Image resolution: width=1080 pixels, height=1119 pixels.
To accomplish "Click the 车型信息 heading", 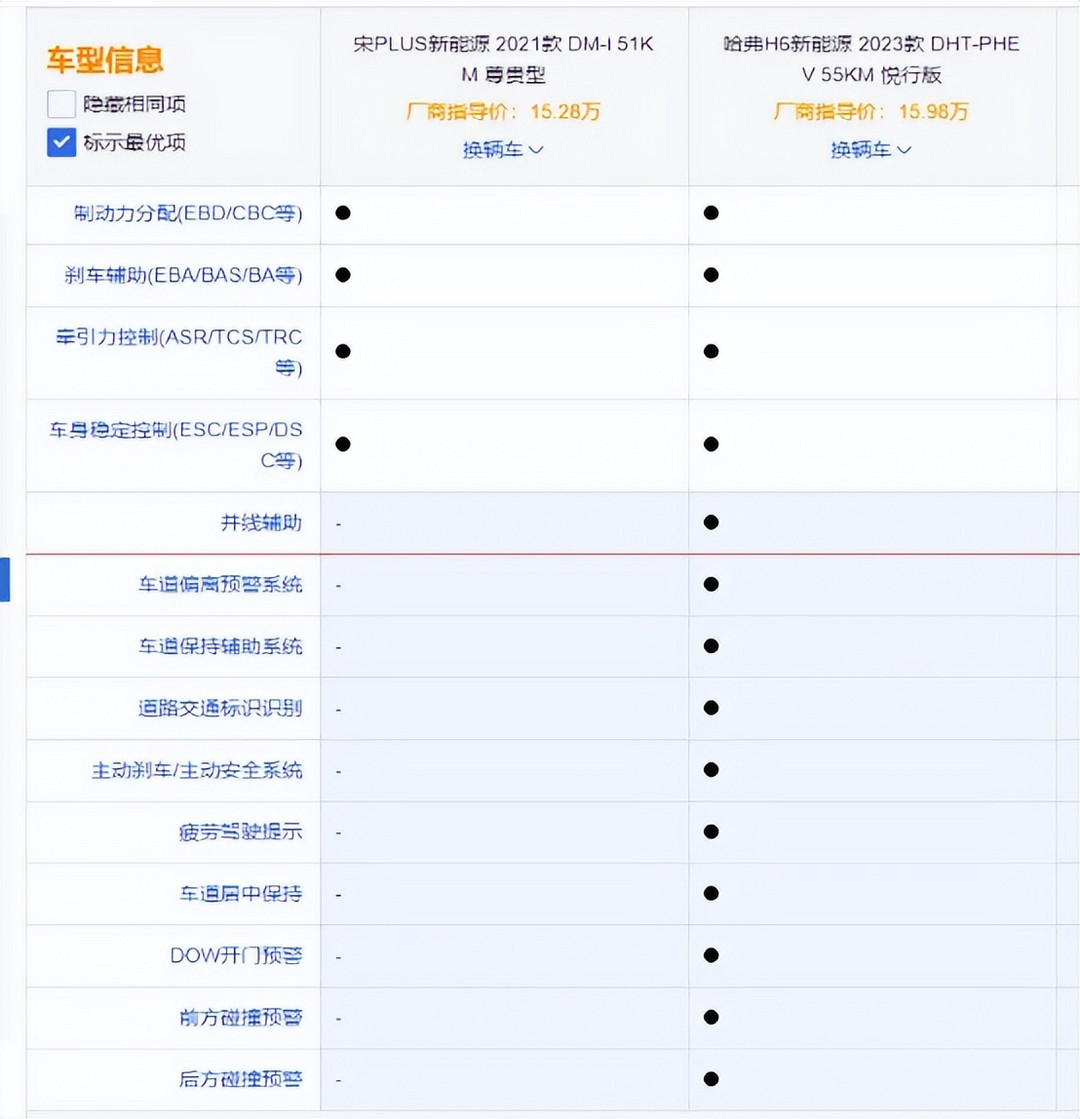I will (x=105, y=60).
